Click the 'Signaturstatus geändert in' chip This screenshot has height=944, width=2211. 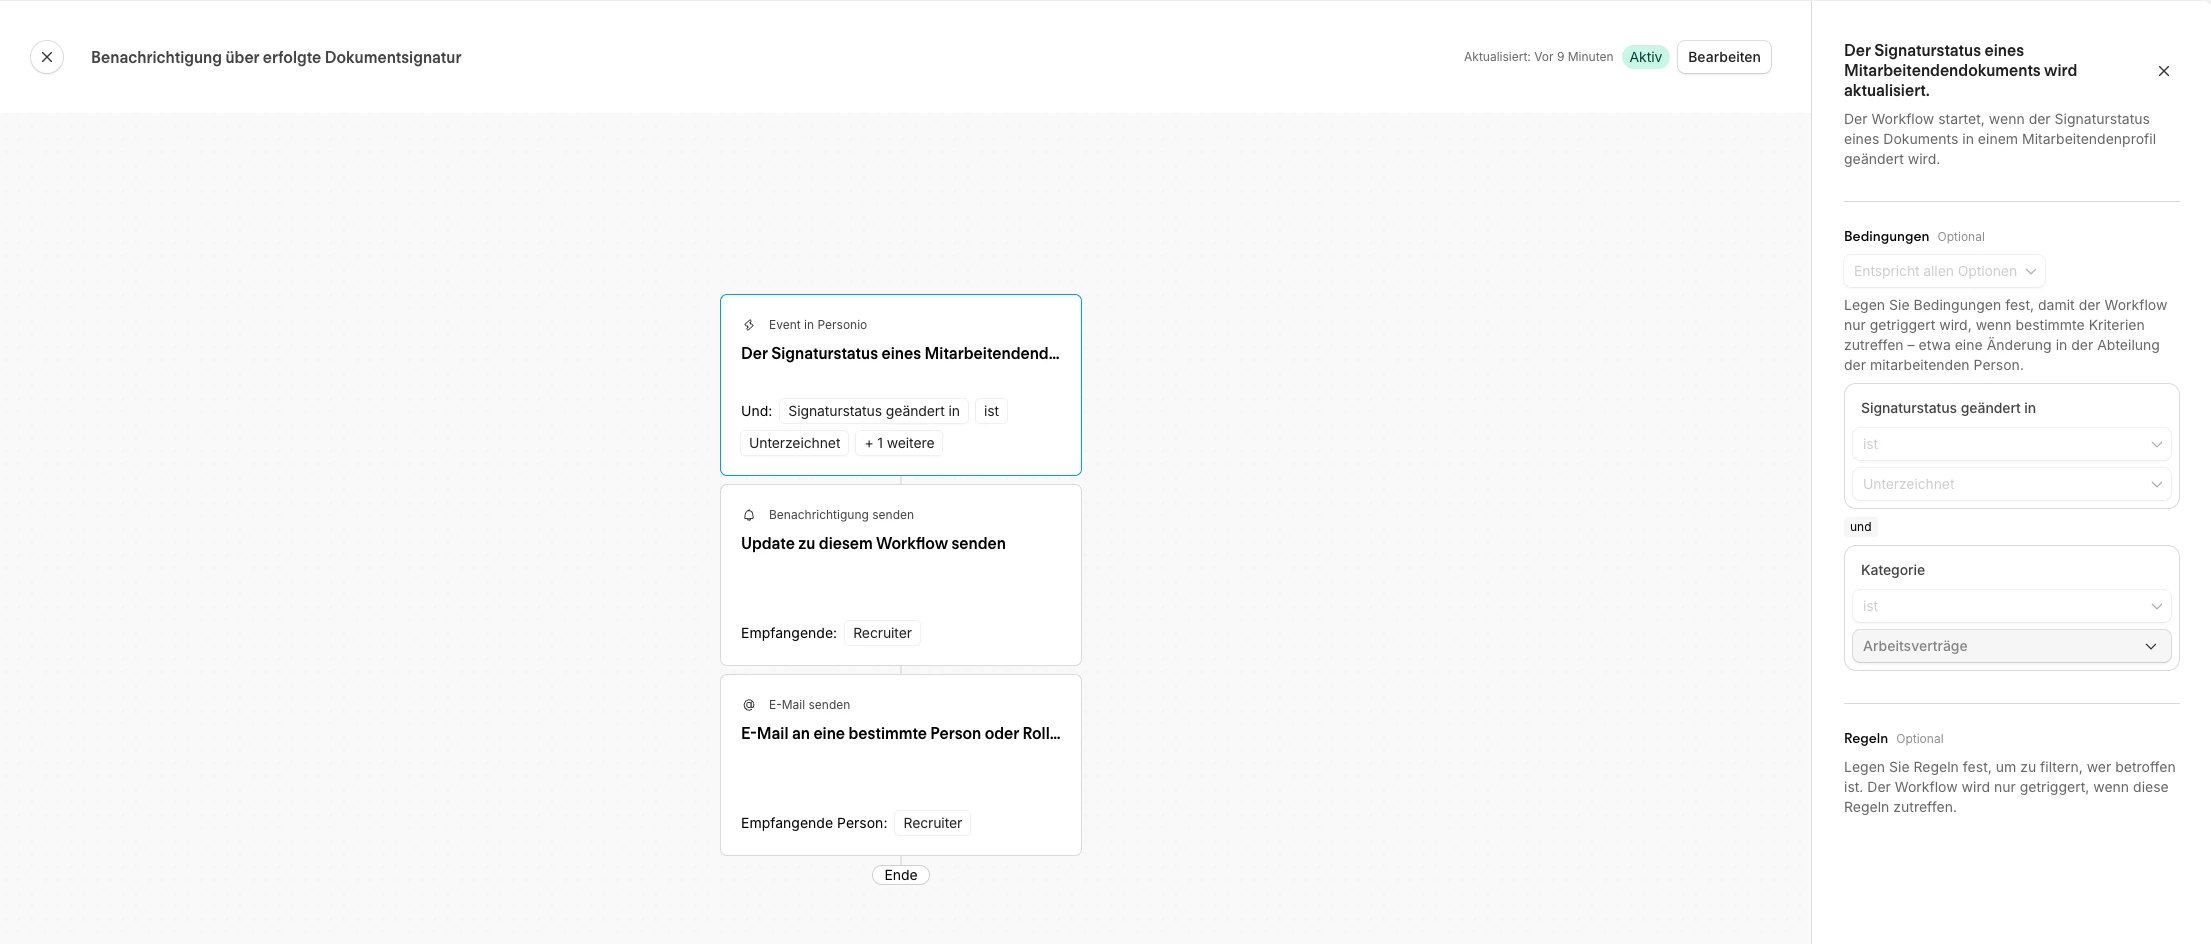[x=874, y=411]
